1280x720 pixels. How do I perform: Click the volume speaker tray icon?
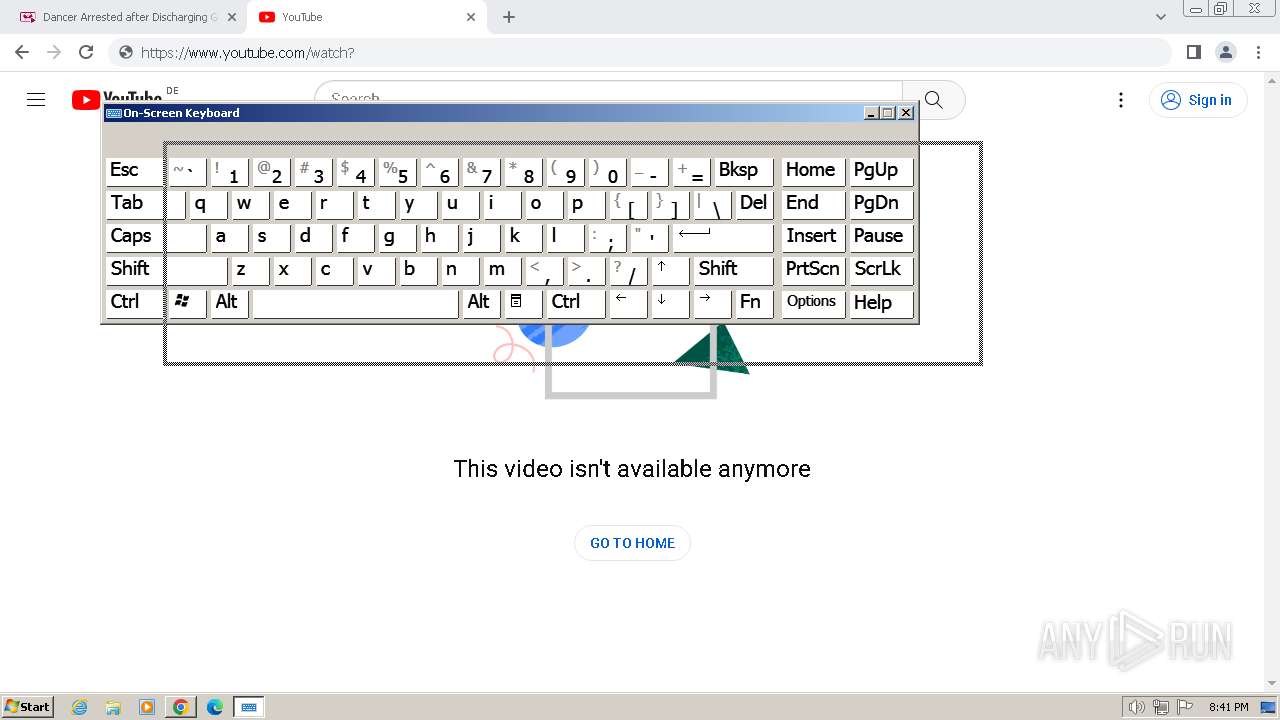1136,707
